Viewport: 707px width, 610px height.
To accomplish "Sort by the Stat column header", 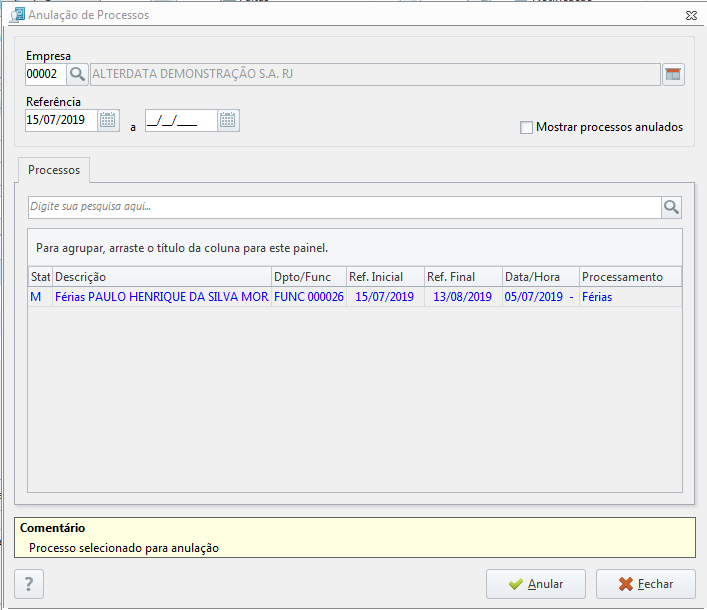I will pyautogui.click(x=40, y=277).
